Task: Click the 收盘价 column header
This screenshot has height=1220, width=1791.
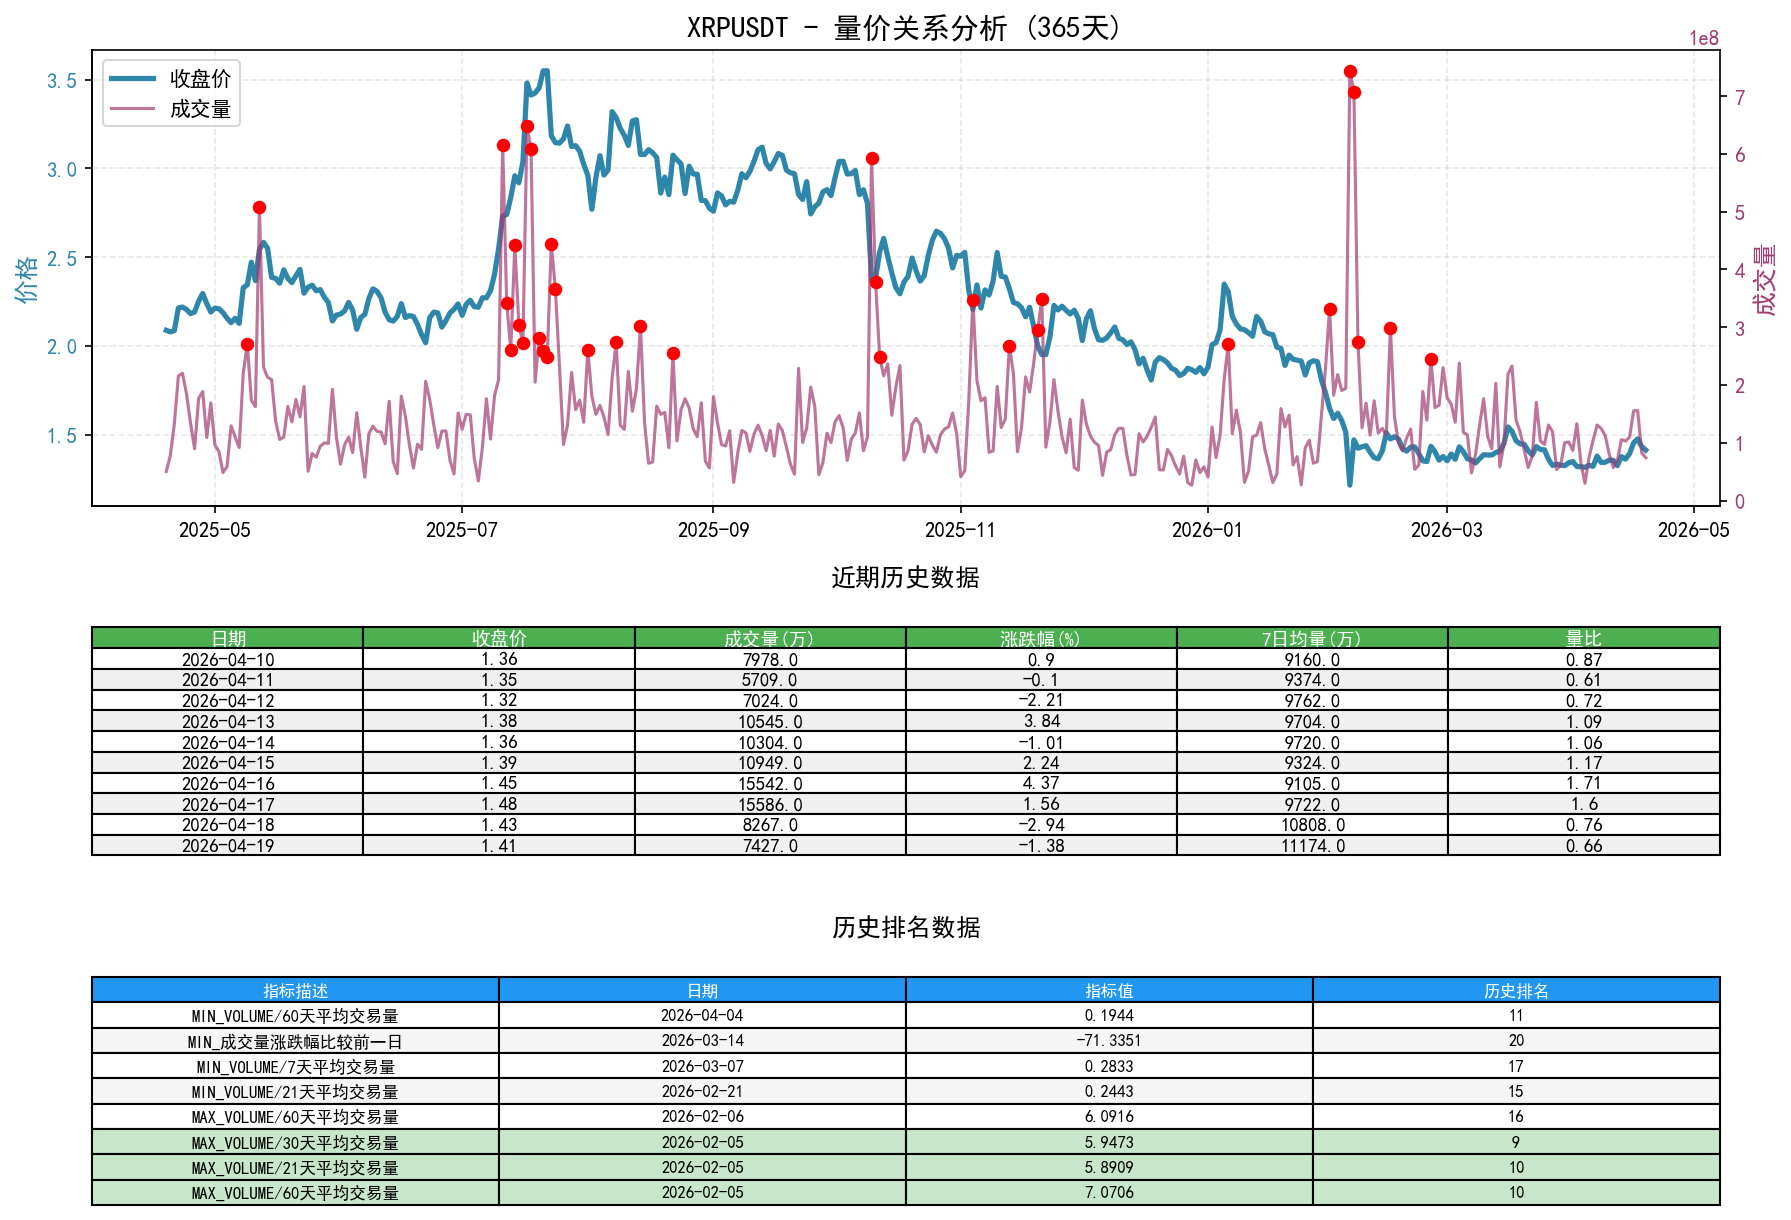Action: pos(499,638)
